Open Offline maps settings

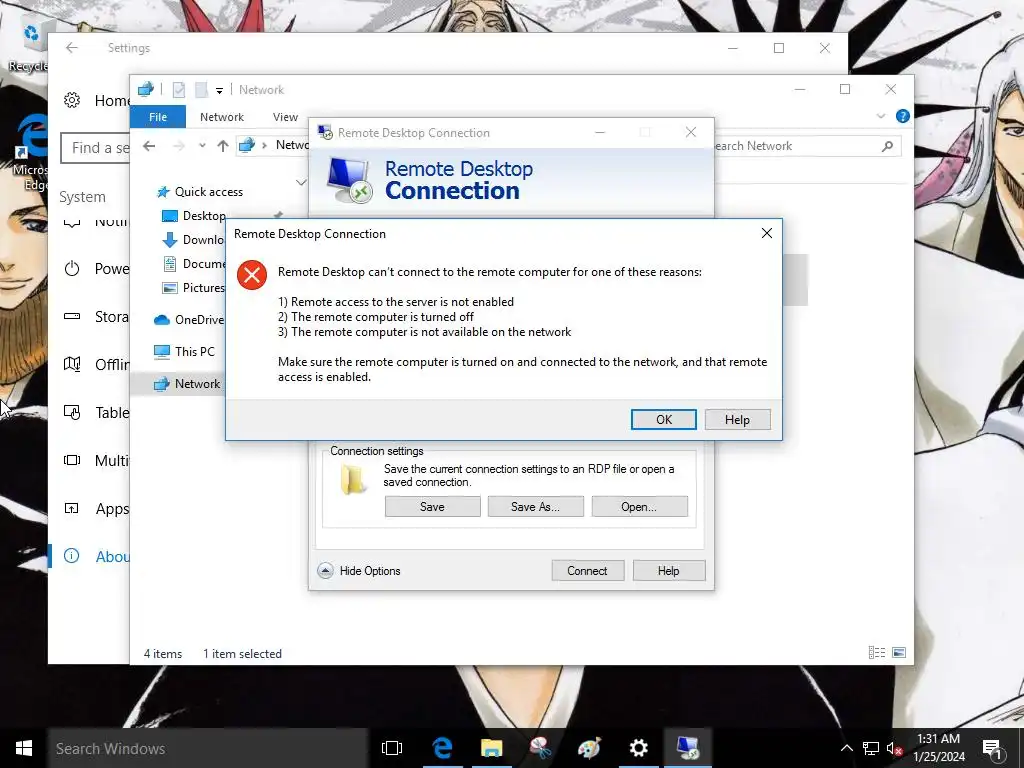tap(96, 364)
